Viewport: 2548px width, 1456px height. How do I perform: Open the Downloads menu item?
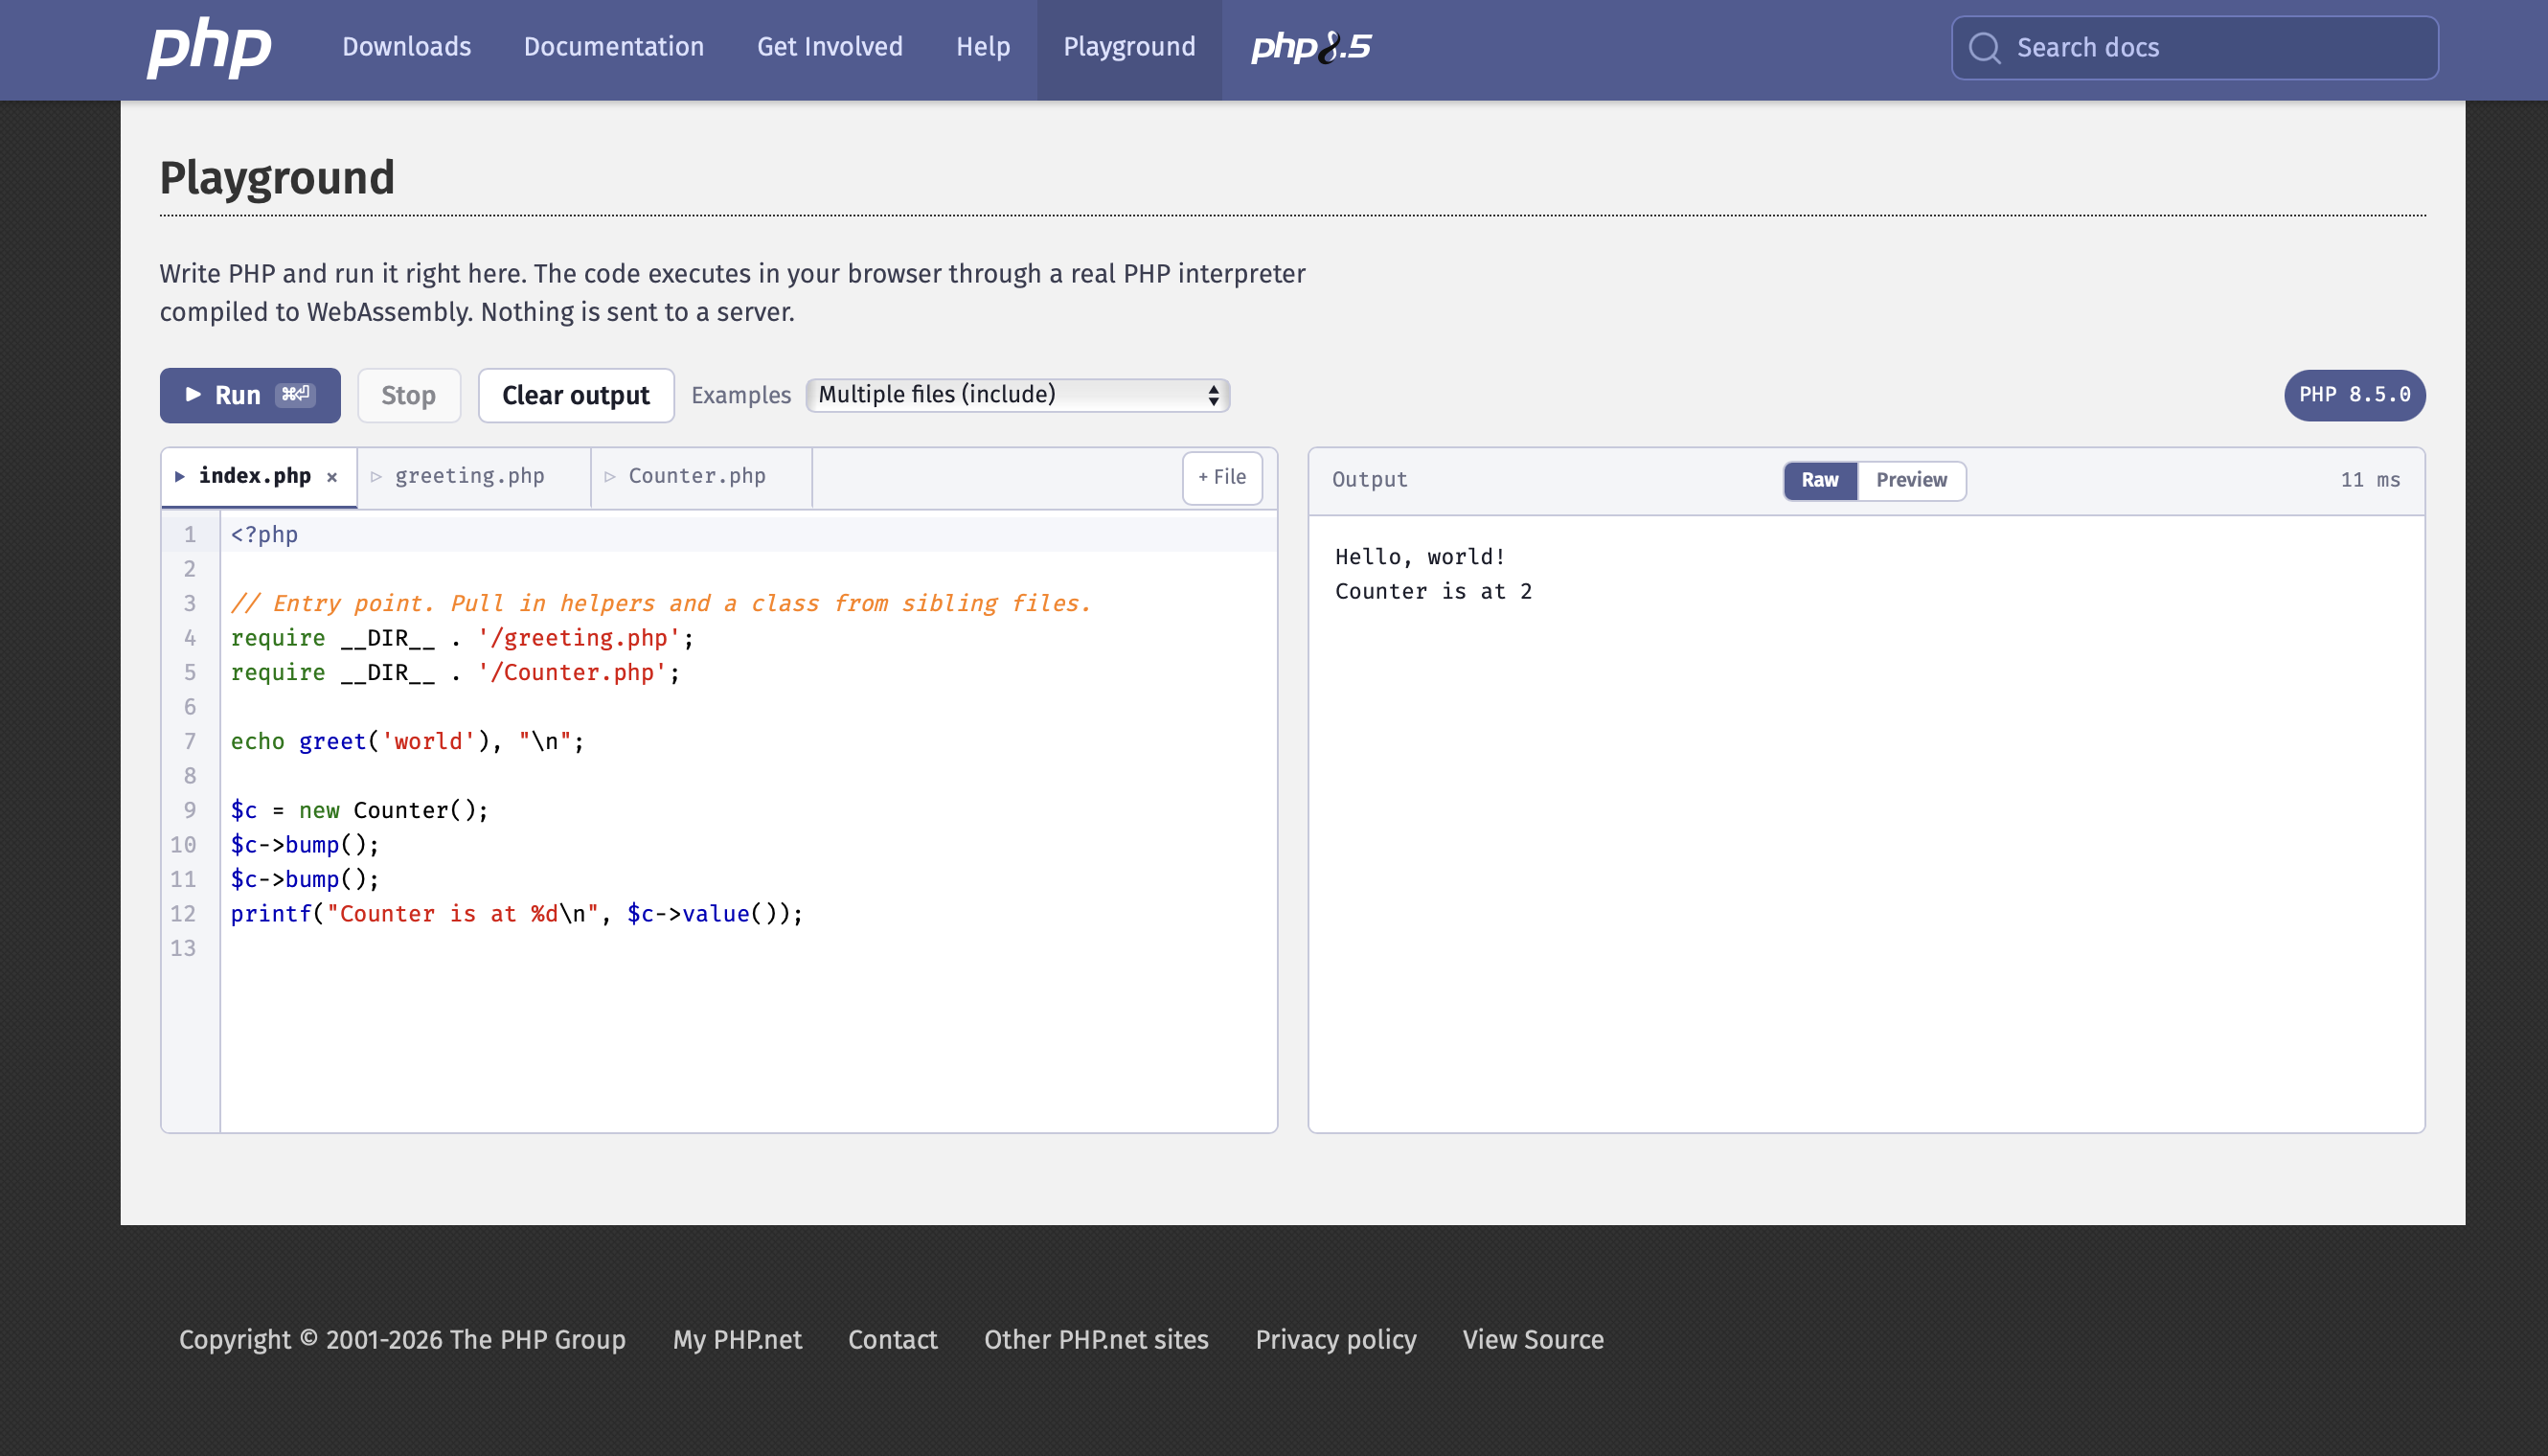406,47
